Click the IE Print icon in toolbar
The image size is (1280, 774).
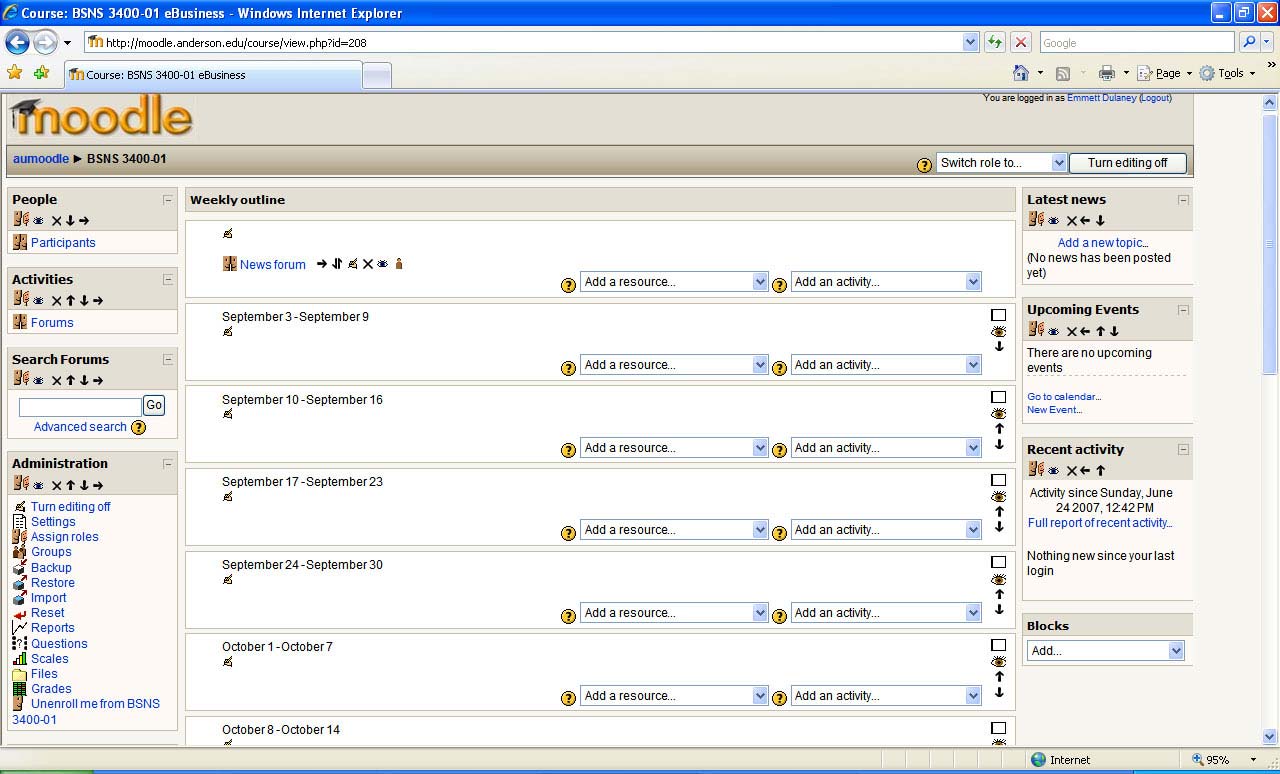[x=1107, y=73]
